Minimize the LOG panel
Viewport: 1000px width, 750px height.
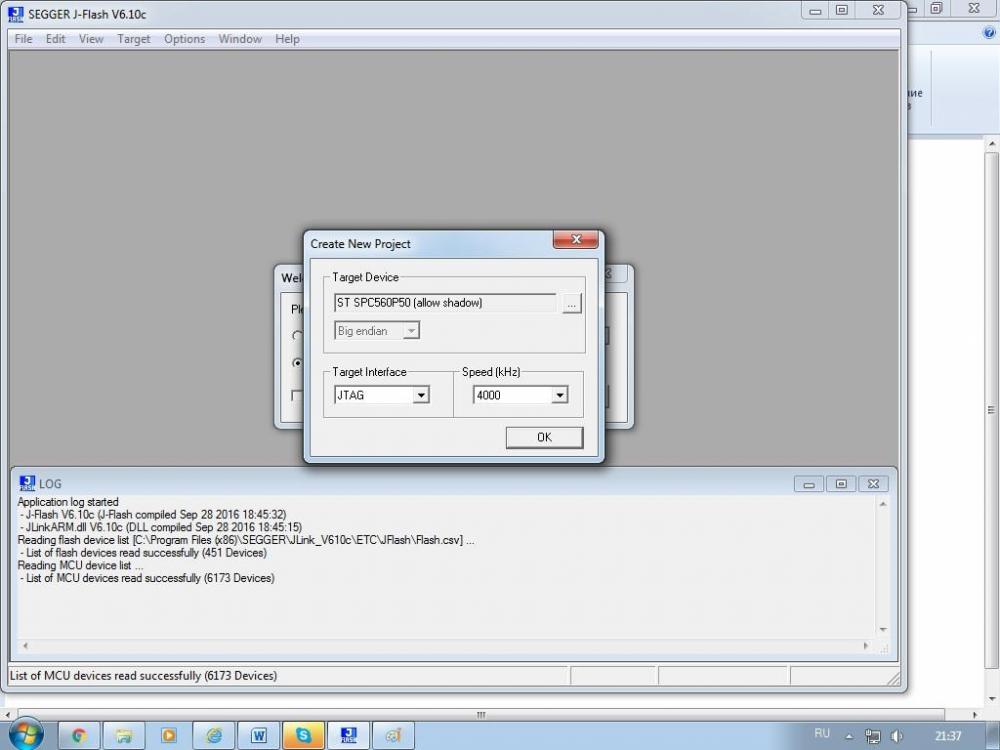(809, 485)
